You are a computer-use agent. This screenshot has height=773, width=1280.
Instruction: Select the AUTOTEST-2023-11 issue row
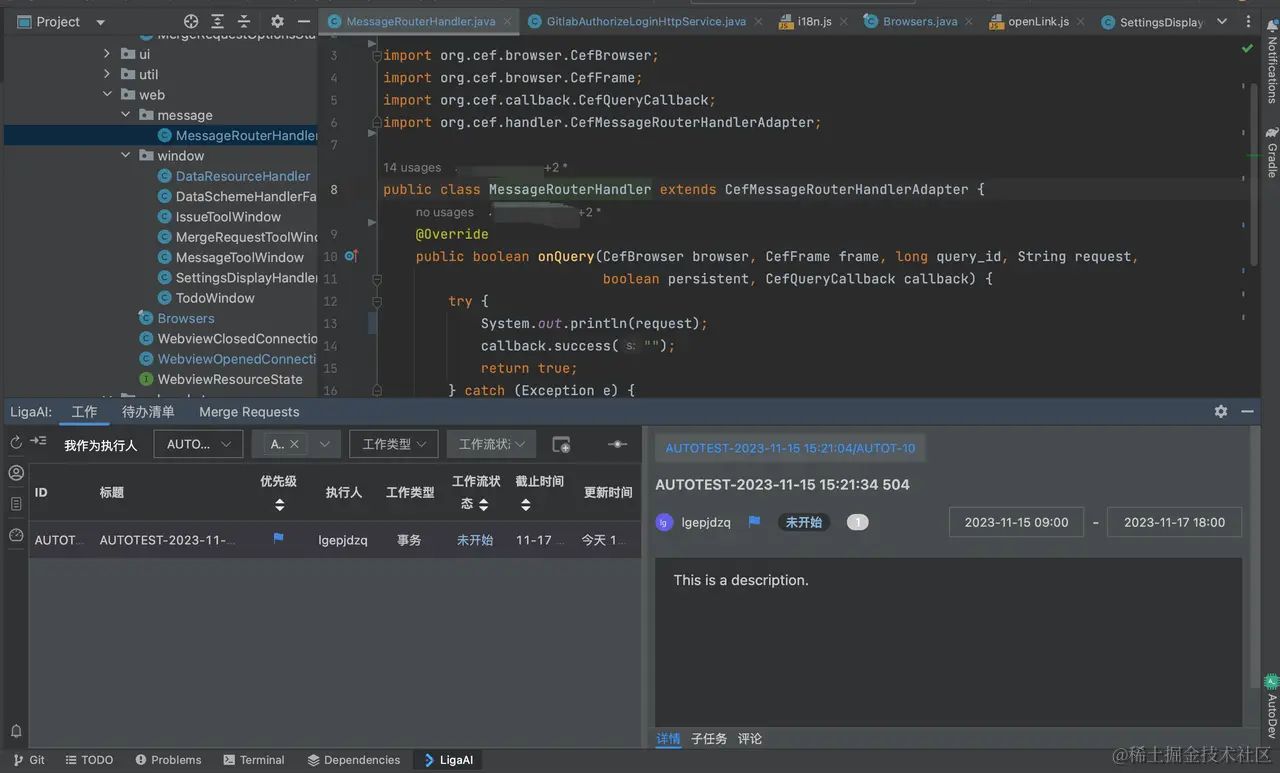335,540
